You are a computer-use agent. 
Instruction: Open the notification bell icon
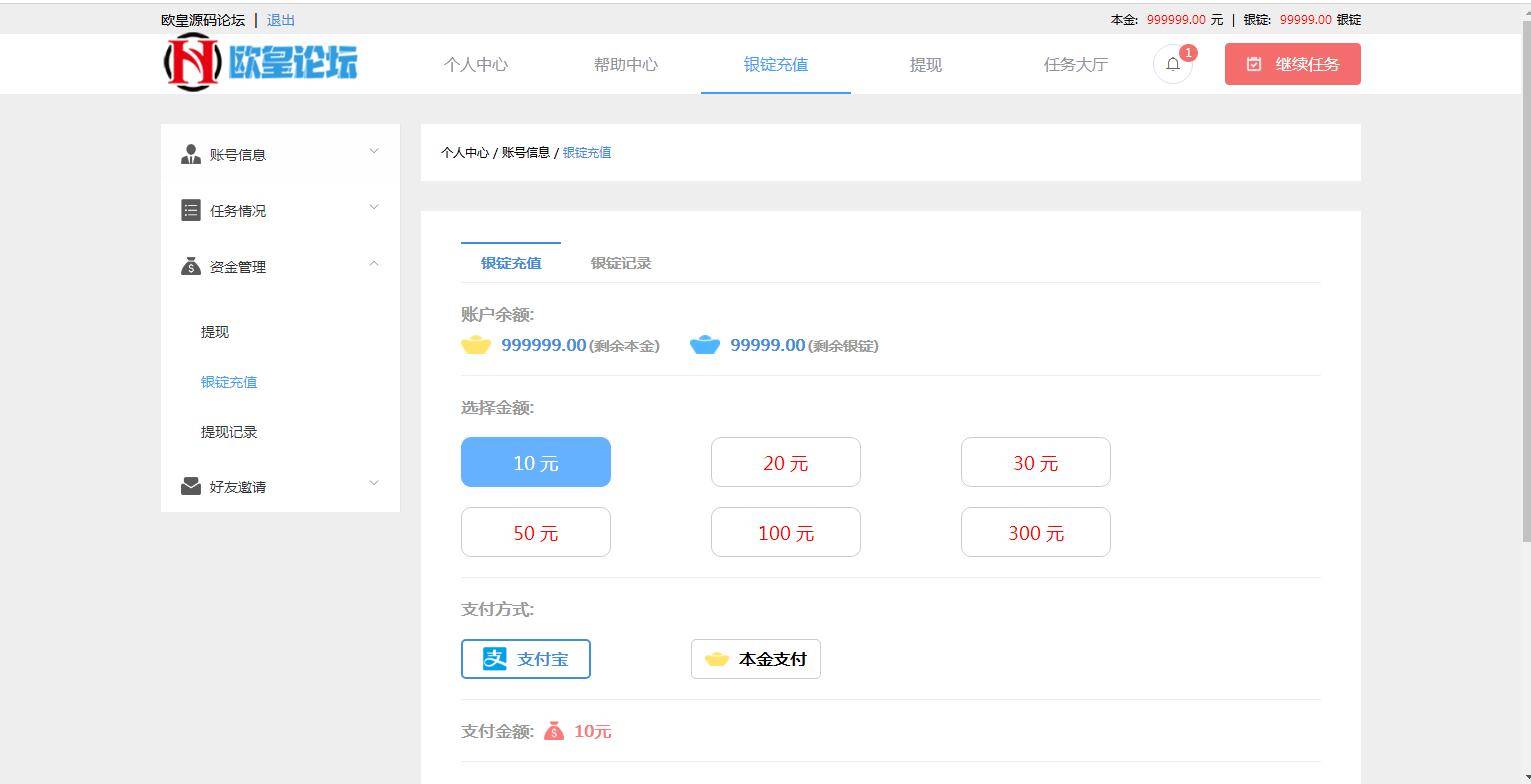coord(1172,63)
